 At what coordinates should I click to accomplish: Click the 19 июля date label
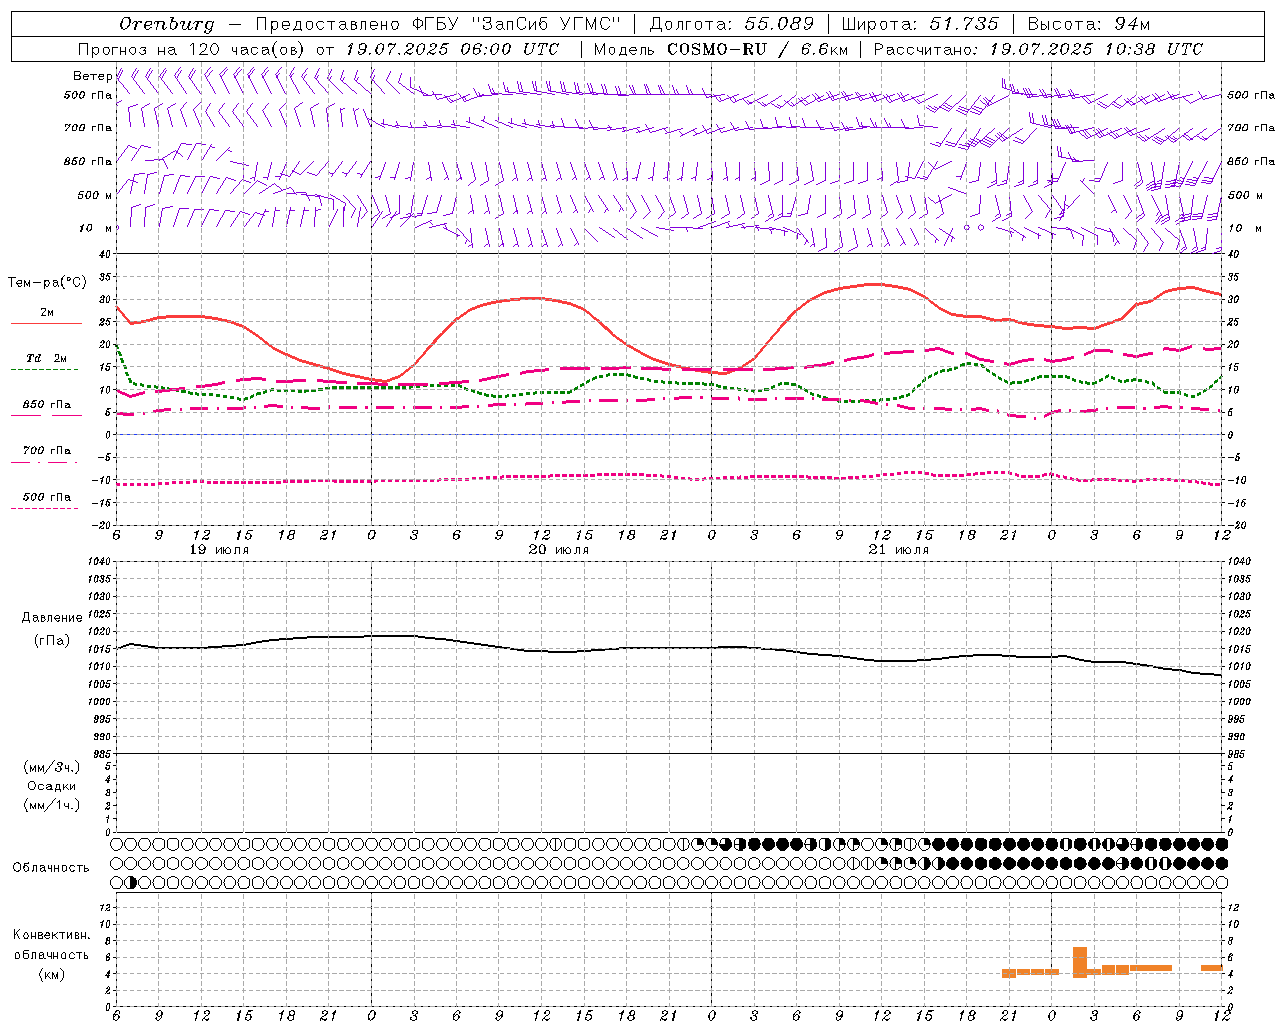pos(219,550)
